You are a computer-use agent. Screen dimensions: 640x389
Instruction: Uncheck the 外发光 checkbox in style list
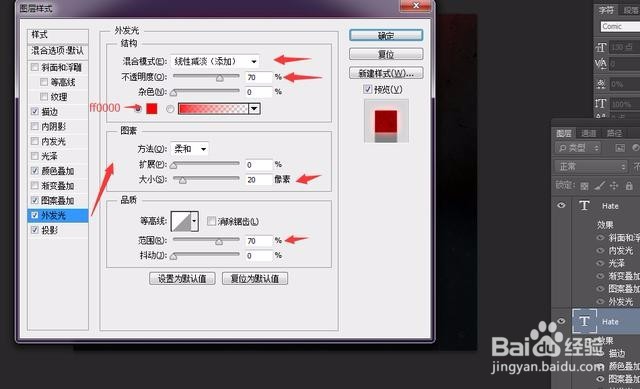pyautogui.click(x=35, y=215)
